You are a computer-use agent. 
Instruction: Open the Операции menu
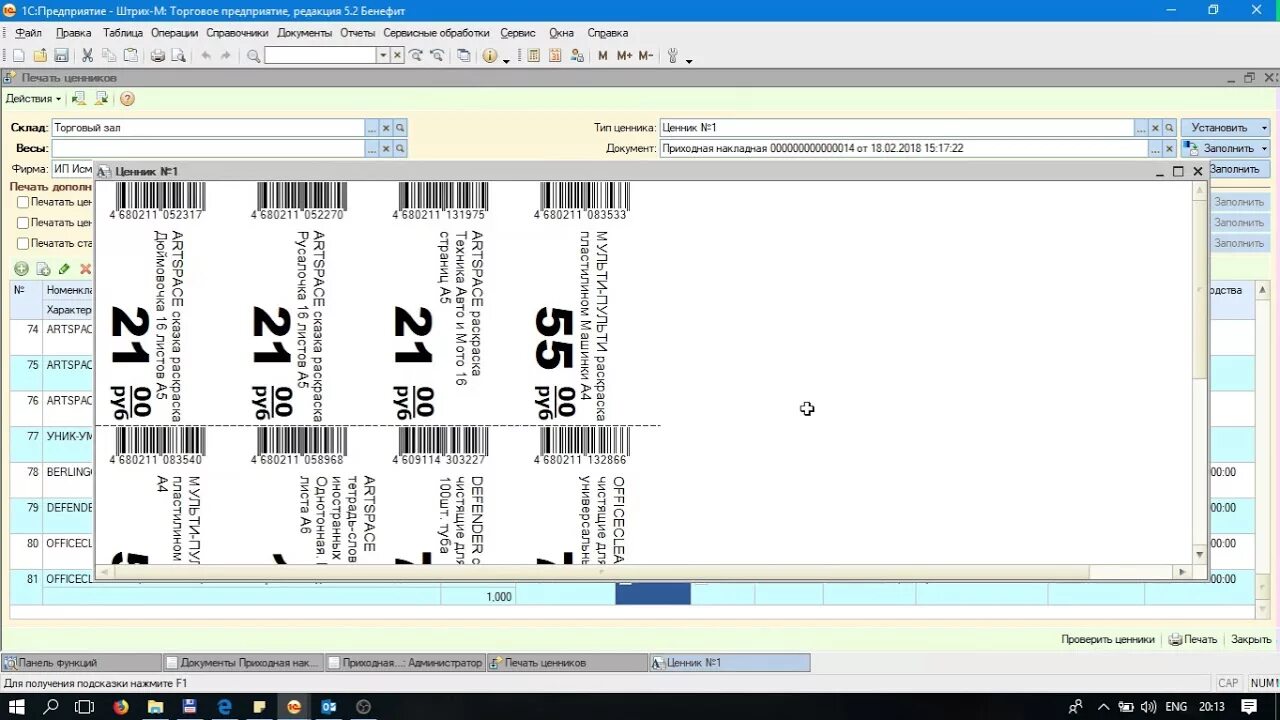click(174, 33)
